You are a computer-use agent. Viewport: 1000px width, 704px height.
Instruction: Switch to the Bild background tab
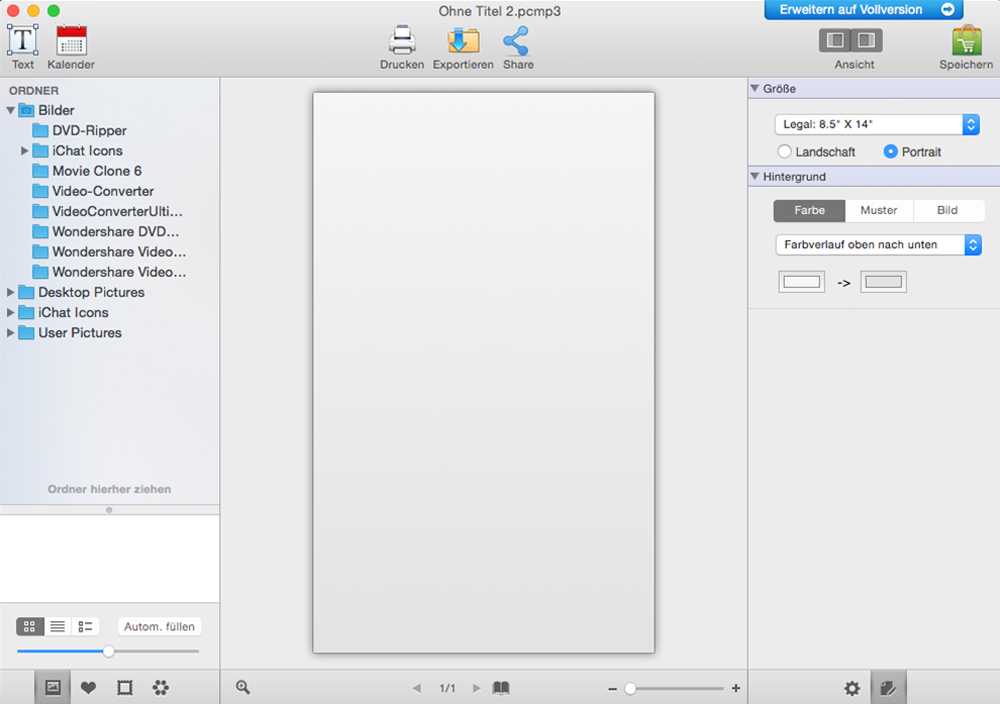947,211
